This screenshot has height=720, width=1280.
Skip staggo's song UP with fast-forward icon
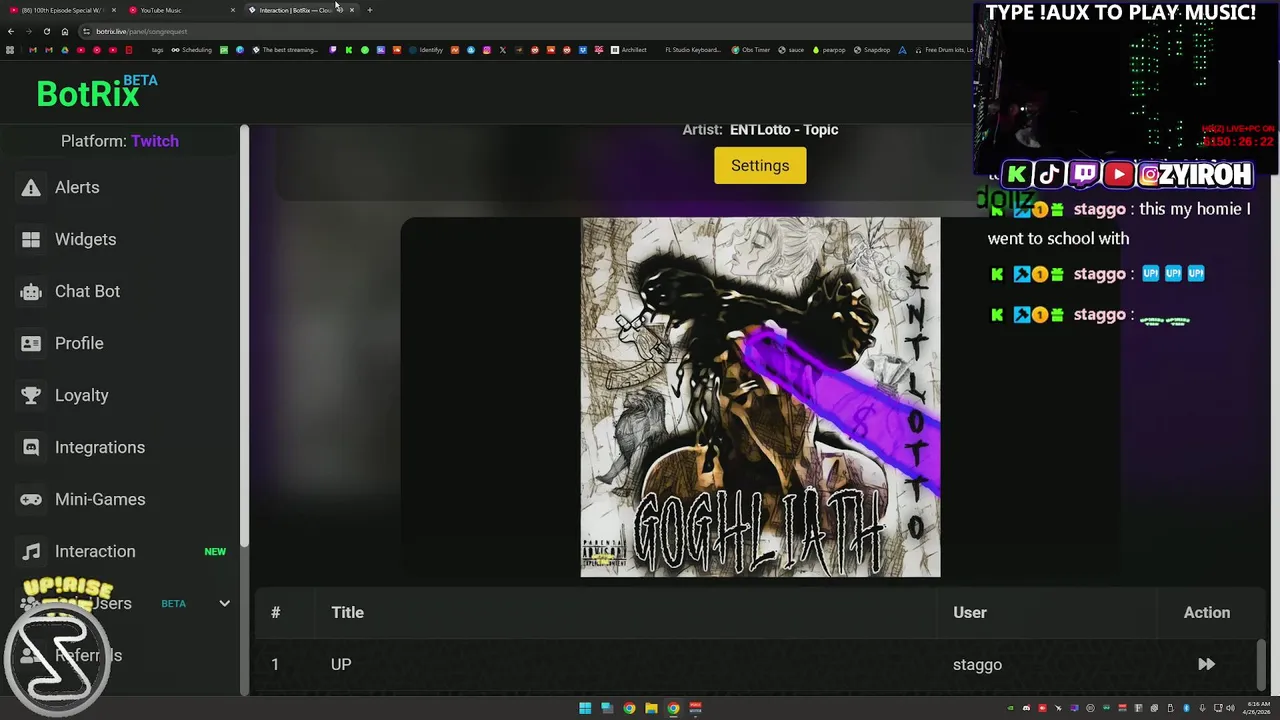[1206, 664]
